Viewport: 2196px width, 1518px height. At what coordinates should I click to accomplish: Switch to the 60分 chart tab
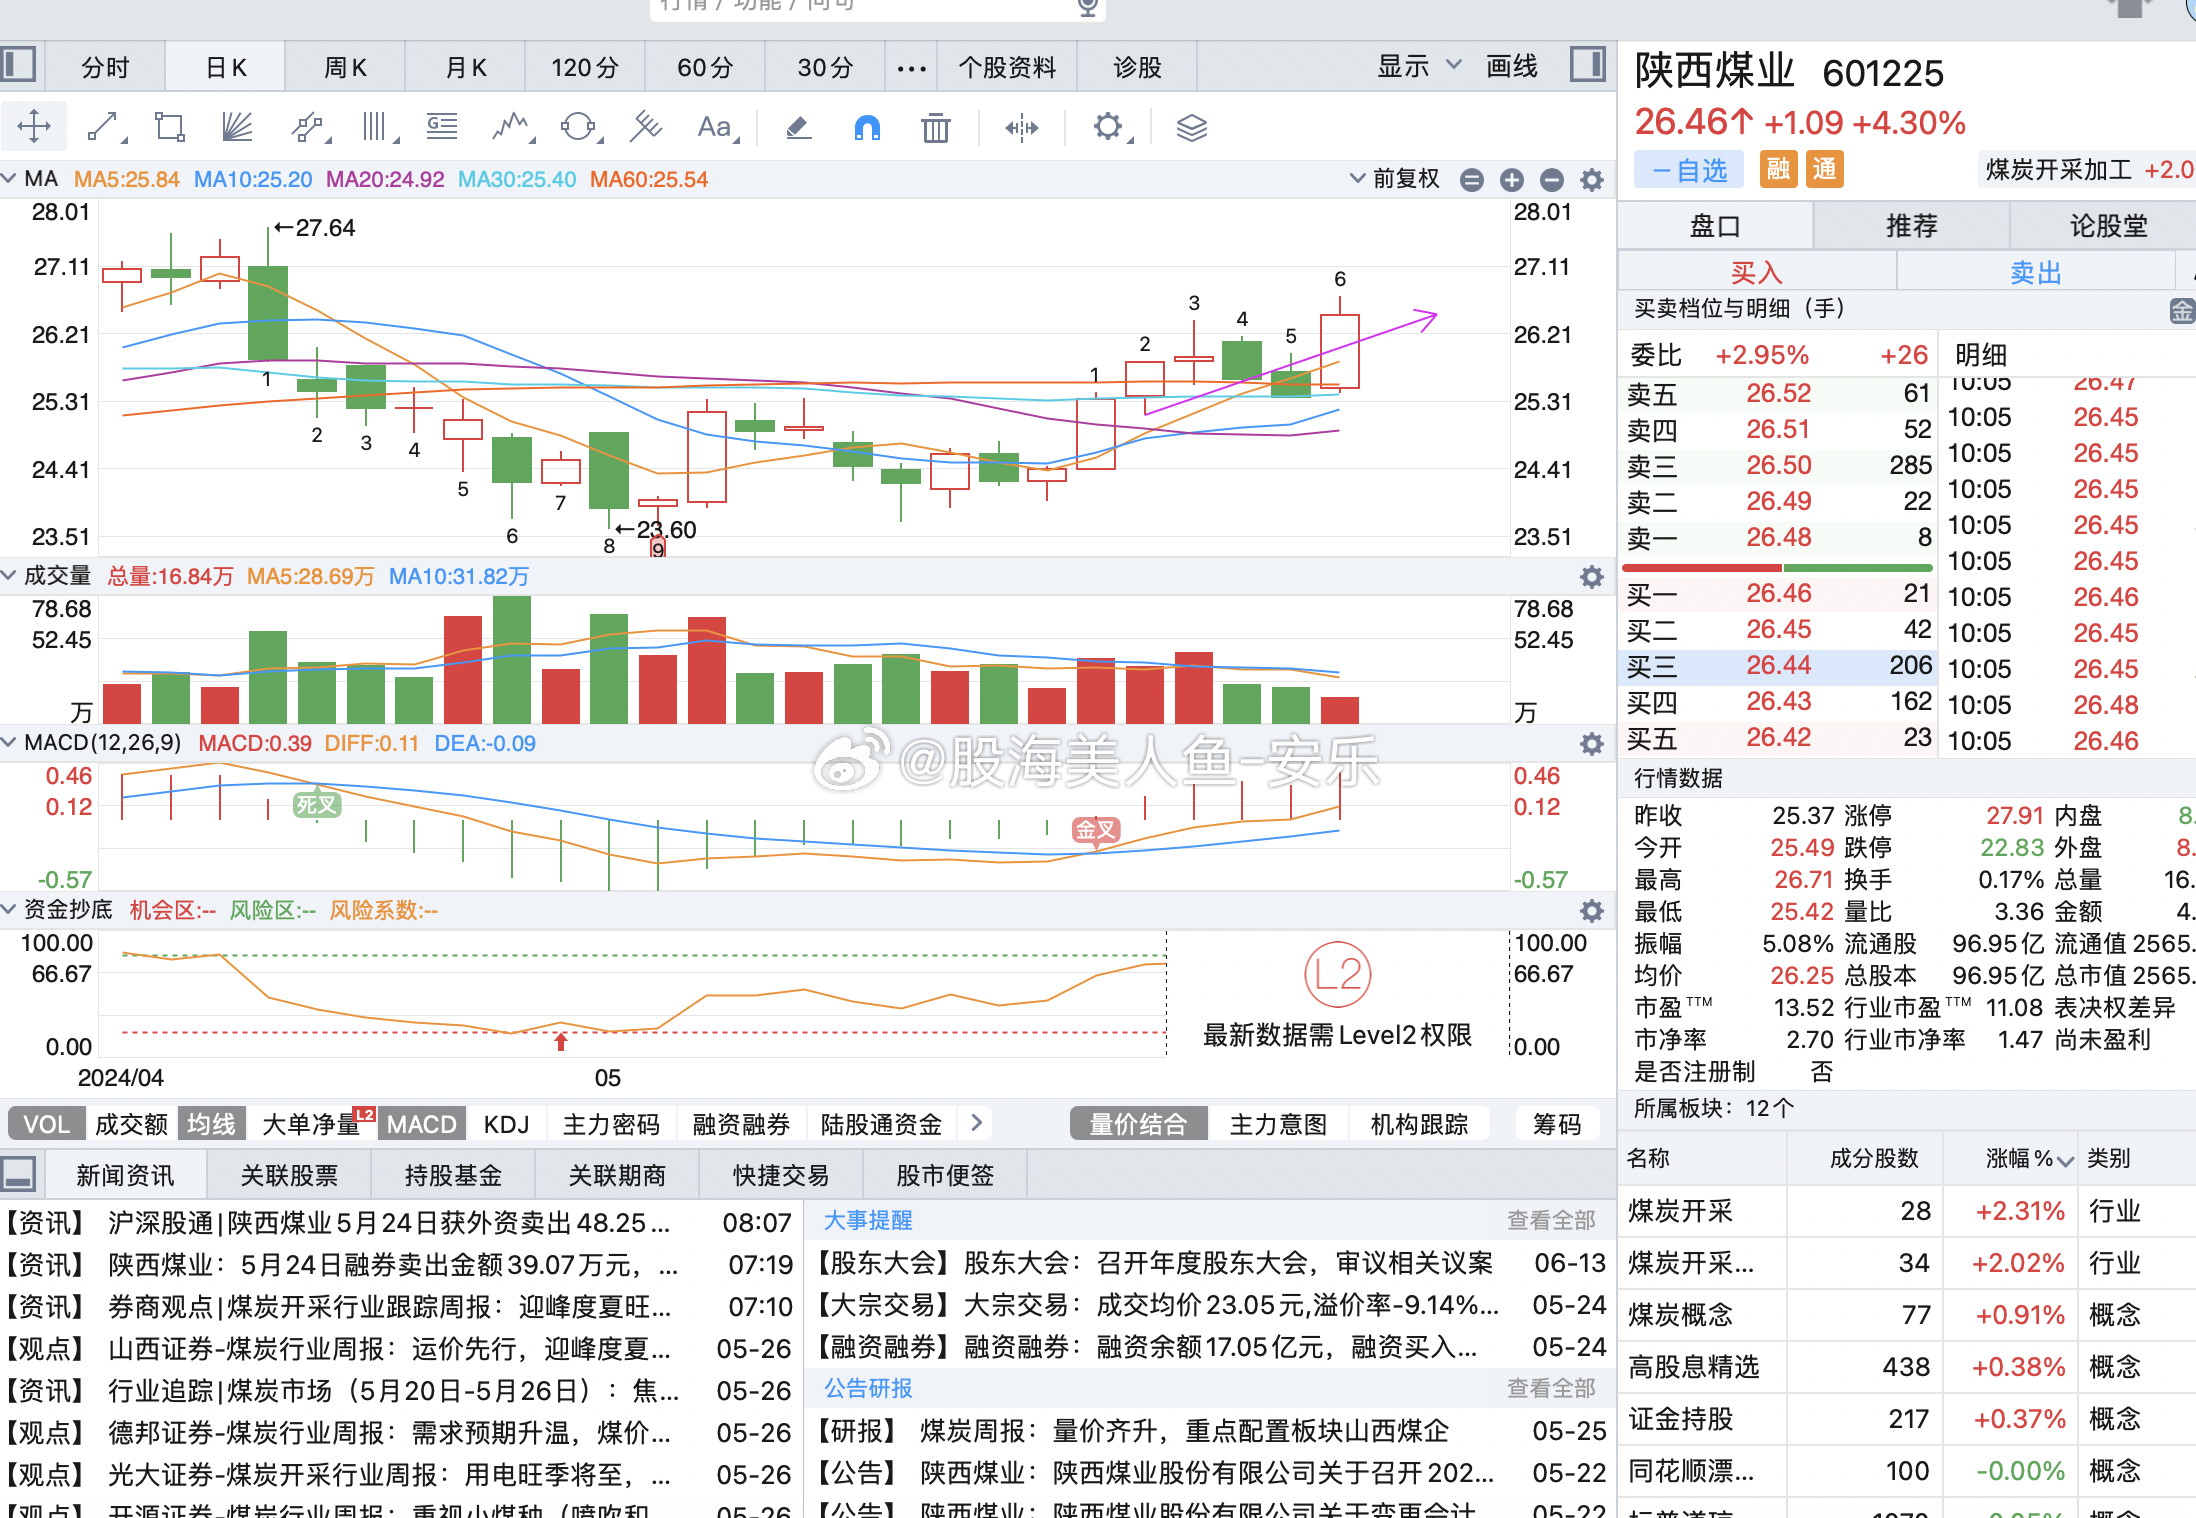click(x=705, y=67)
